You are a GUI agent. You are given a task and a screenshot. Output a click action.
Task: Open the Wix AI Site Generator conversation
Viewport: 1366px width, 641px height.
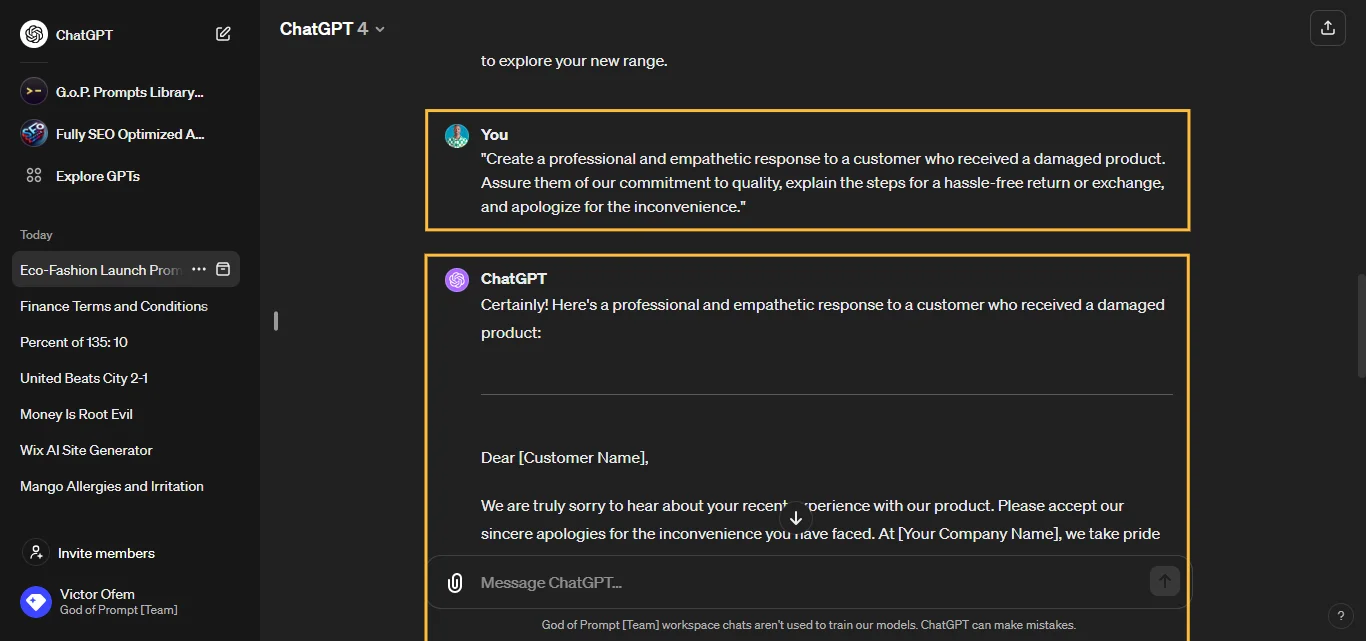(x=86, y=450)
